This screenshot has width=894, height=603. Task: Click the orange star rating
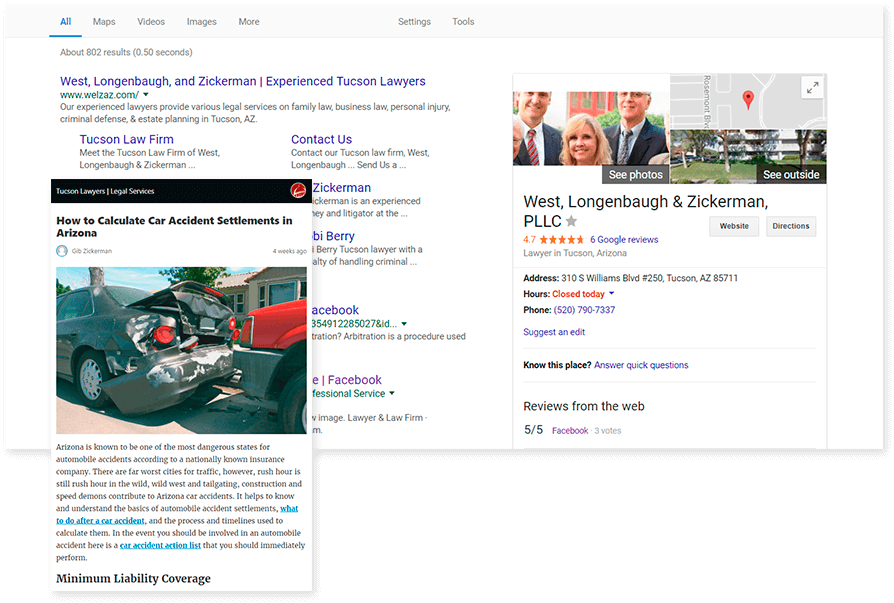pos(562,239)
